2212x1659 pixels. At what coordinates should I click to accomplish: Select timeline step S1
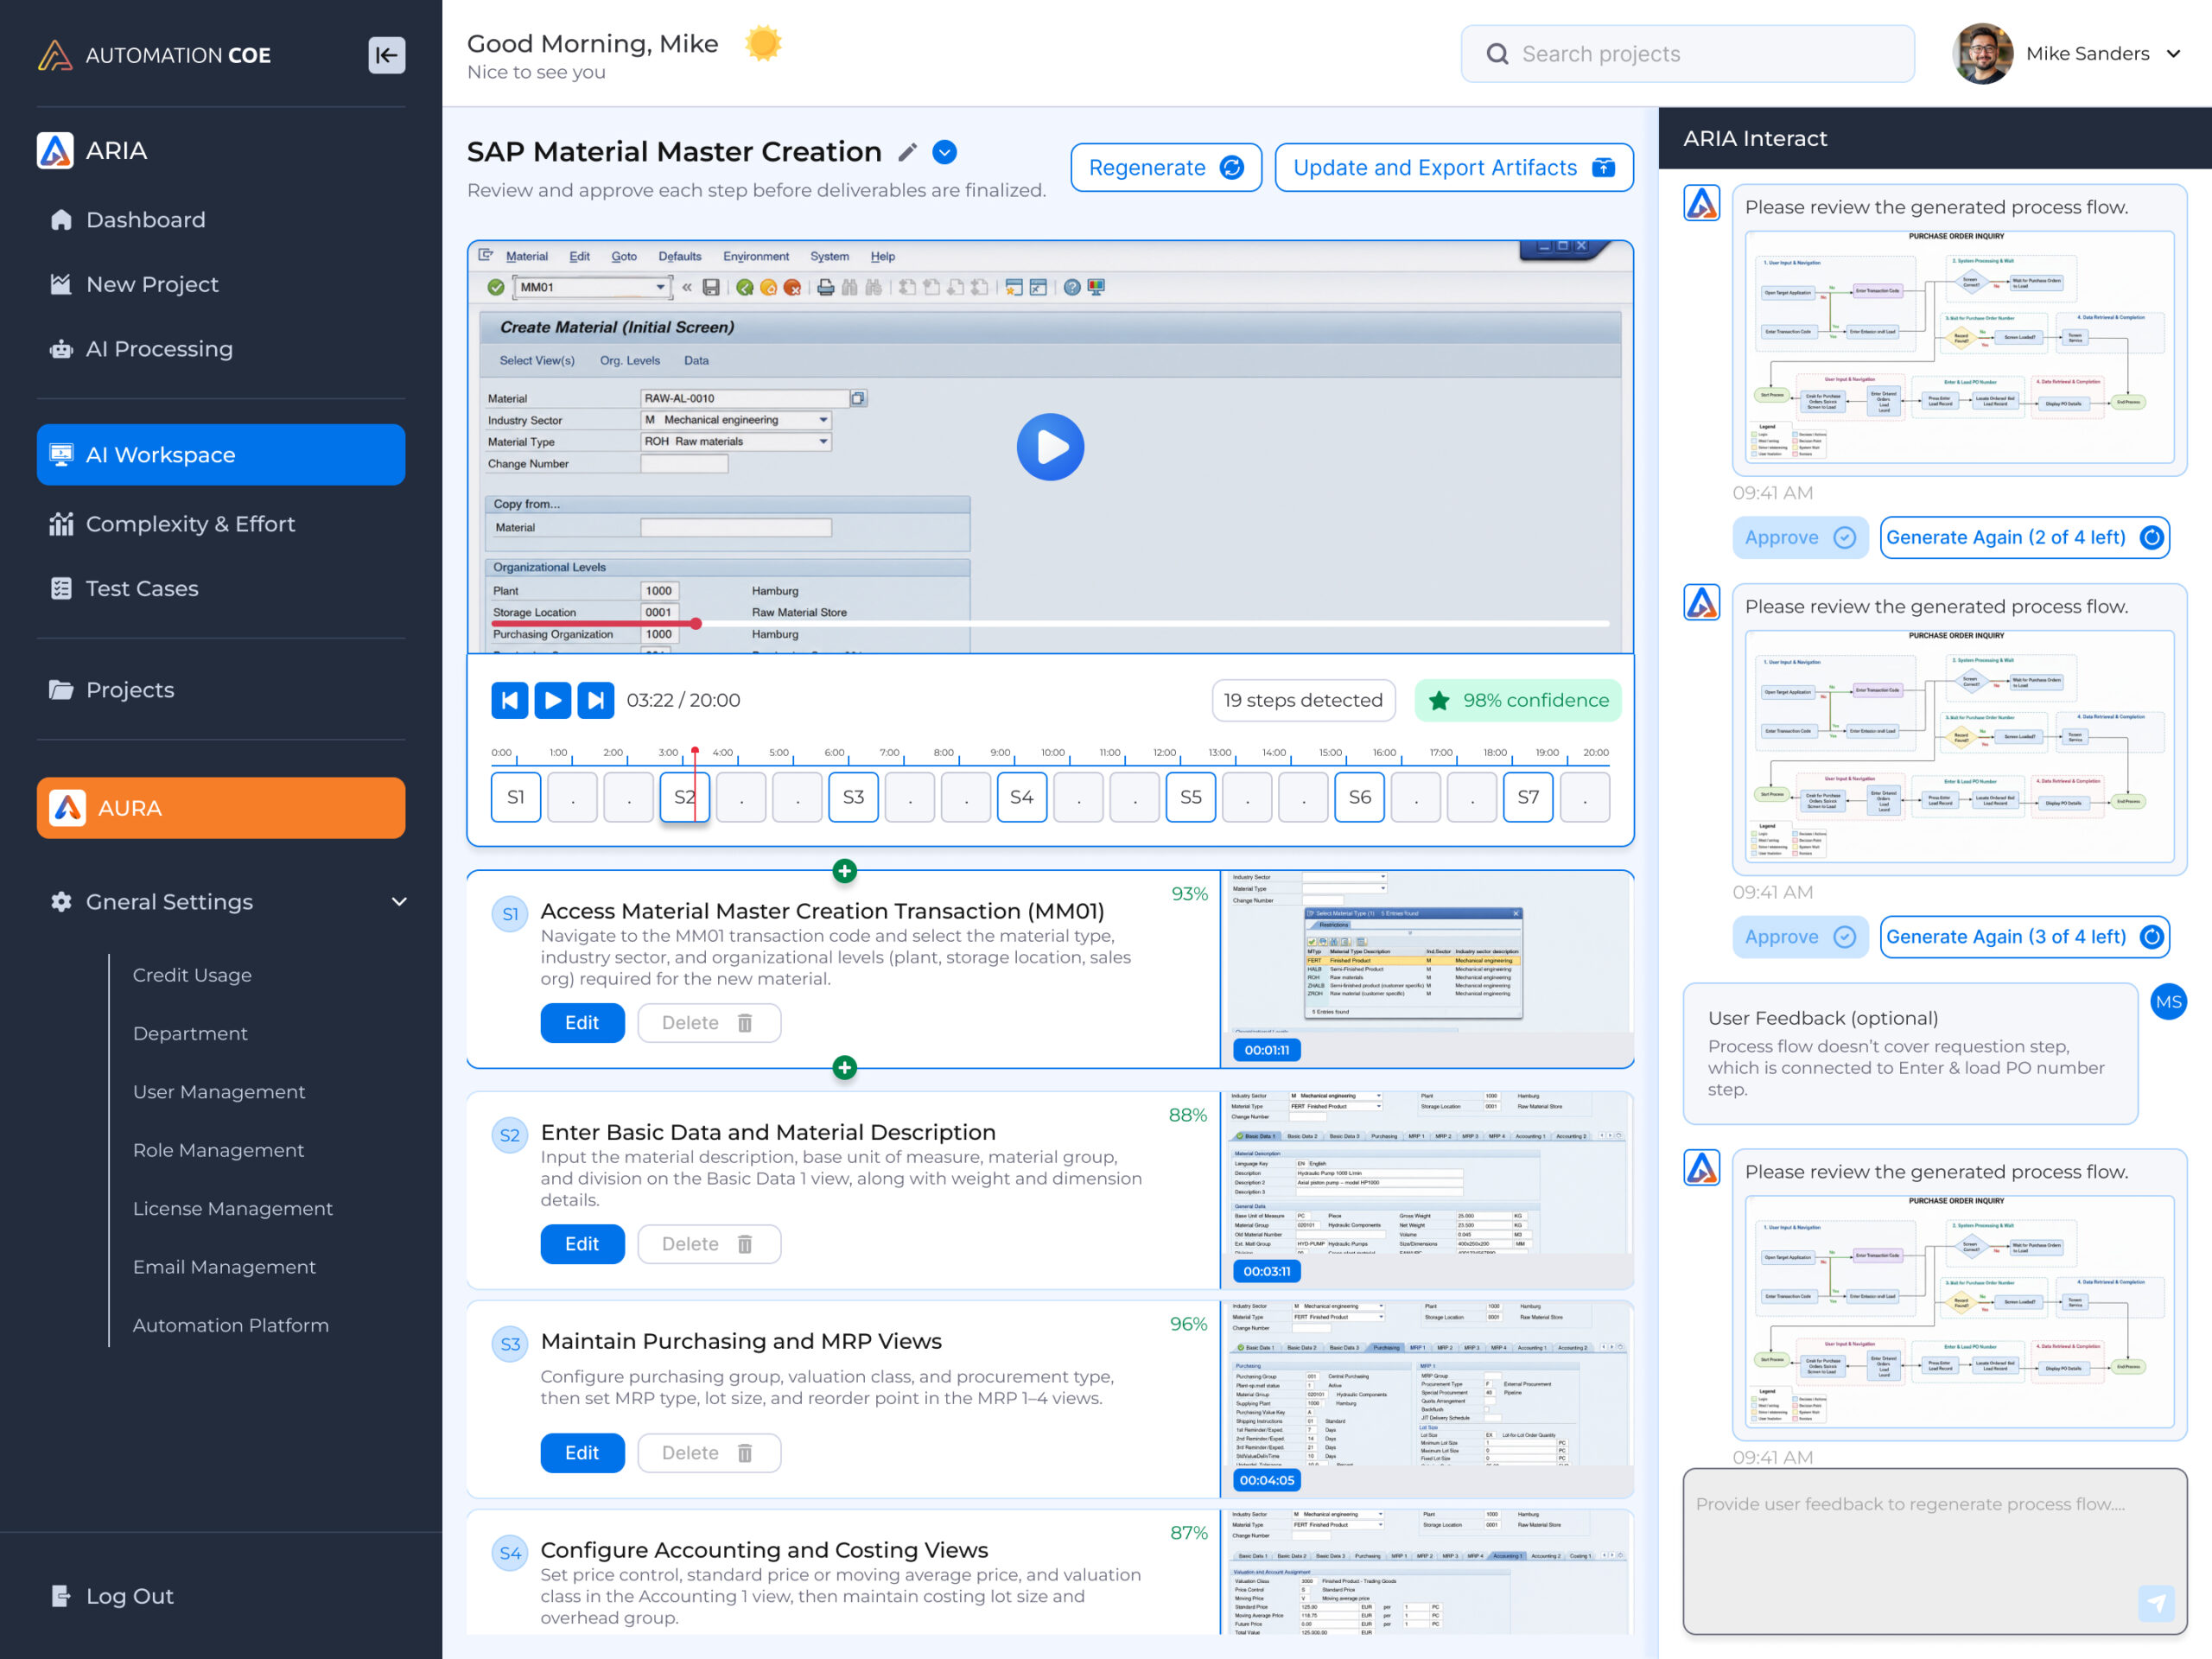click(x=516, y=797)
